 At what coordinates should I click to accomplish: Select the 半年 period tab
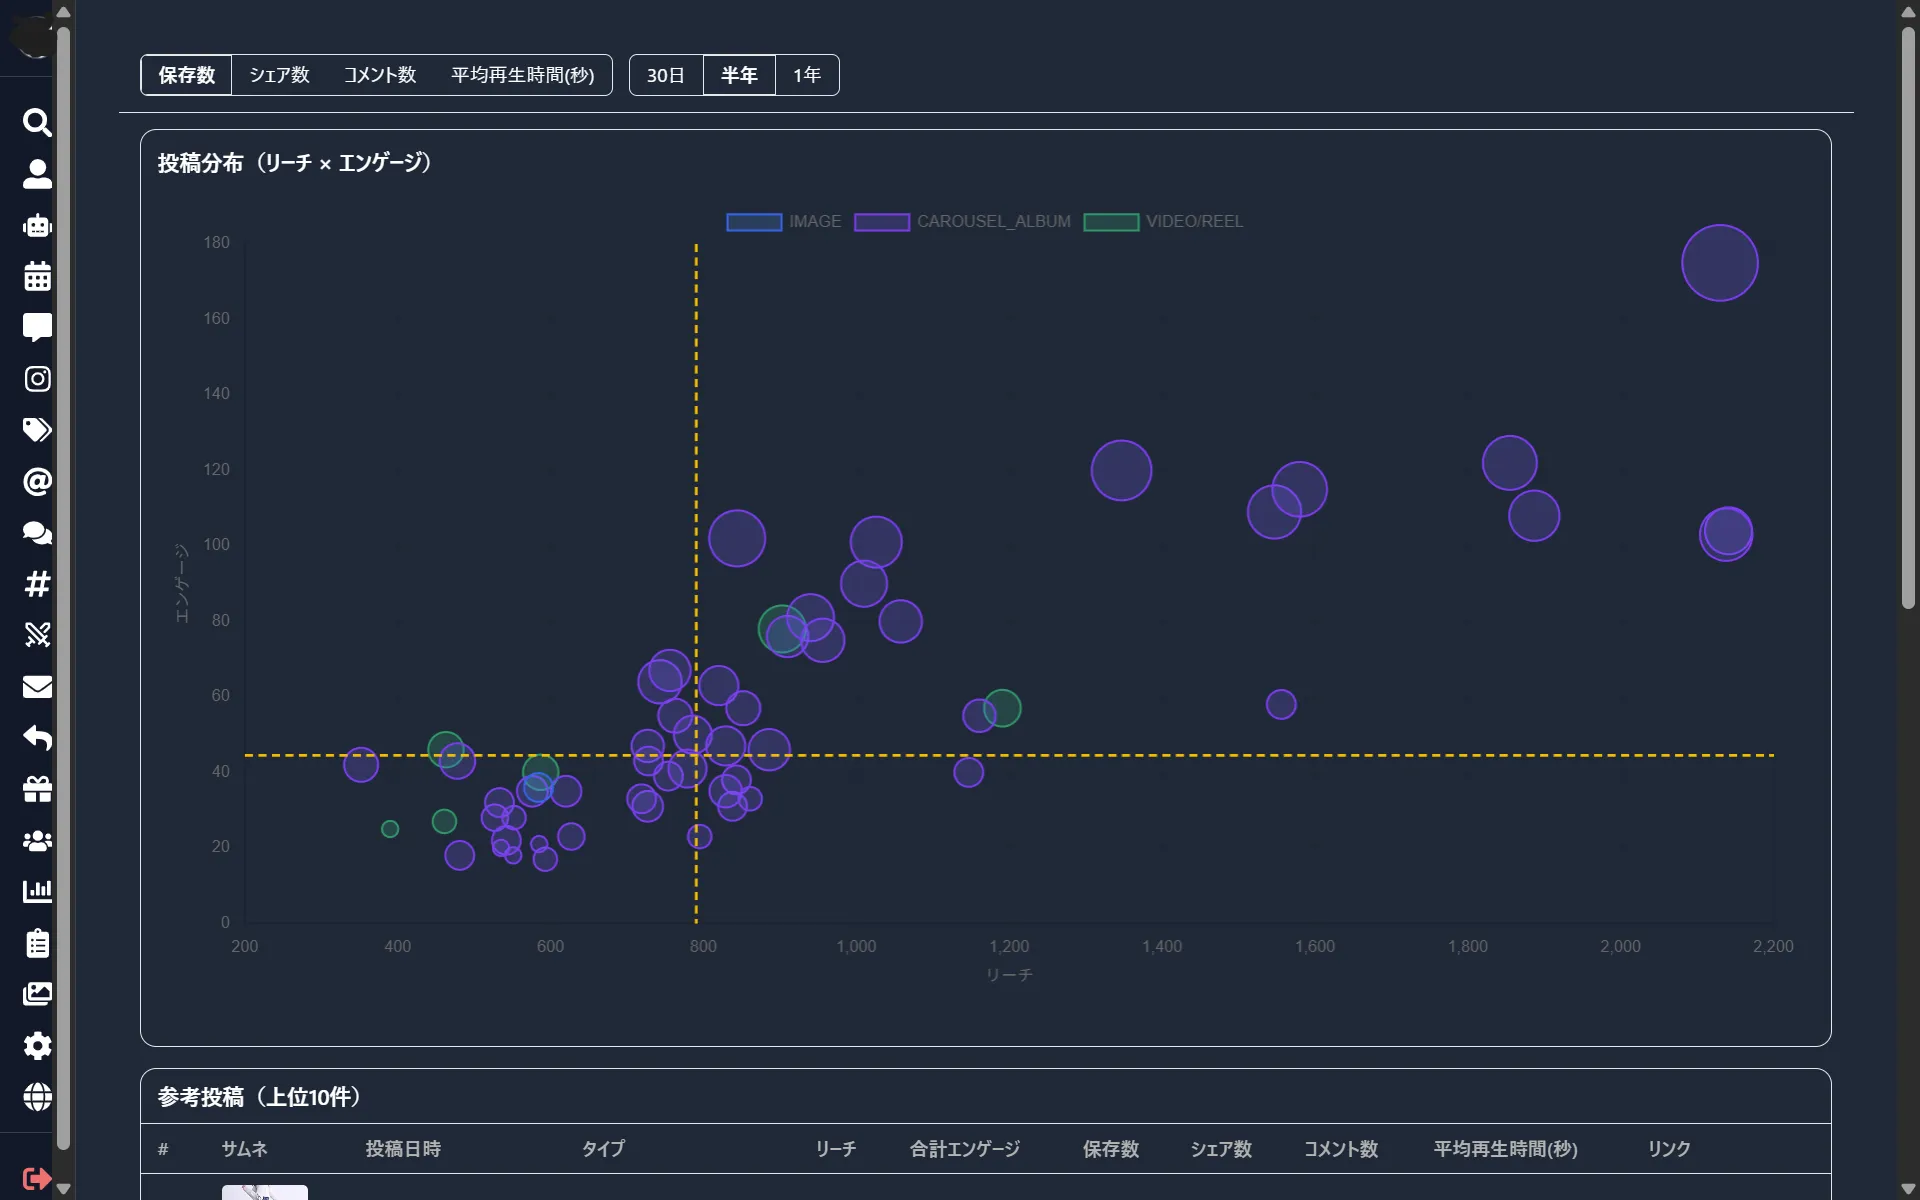[739, 75]
